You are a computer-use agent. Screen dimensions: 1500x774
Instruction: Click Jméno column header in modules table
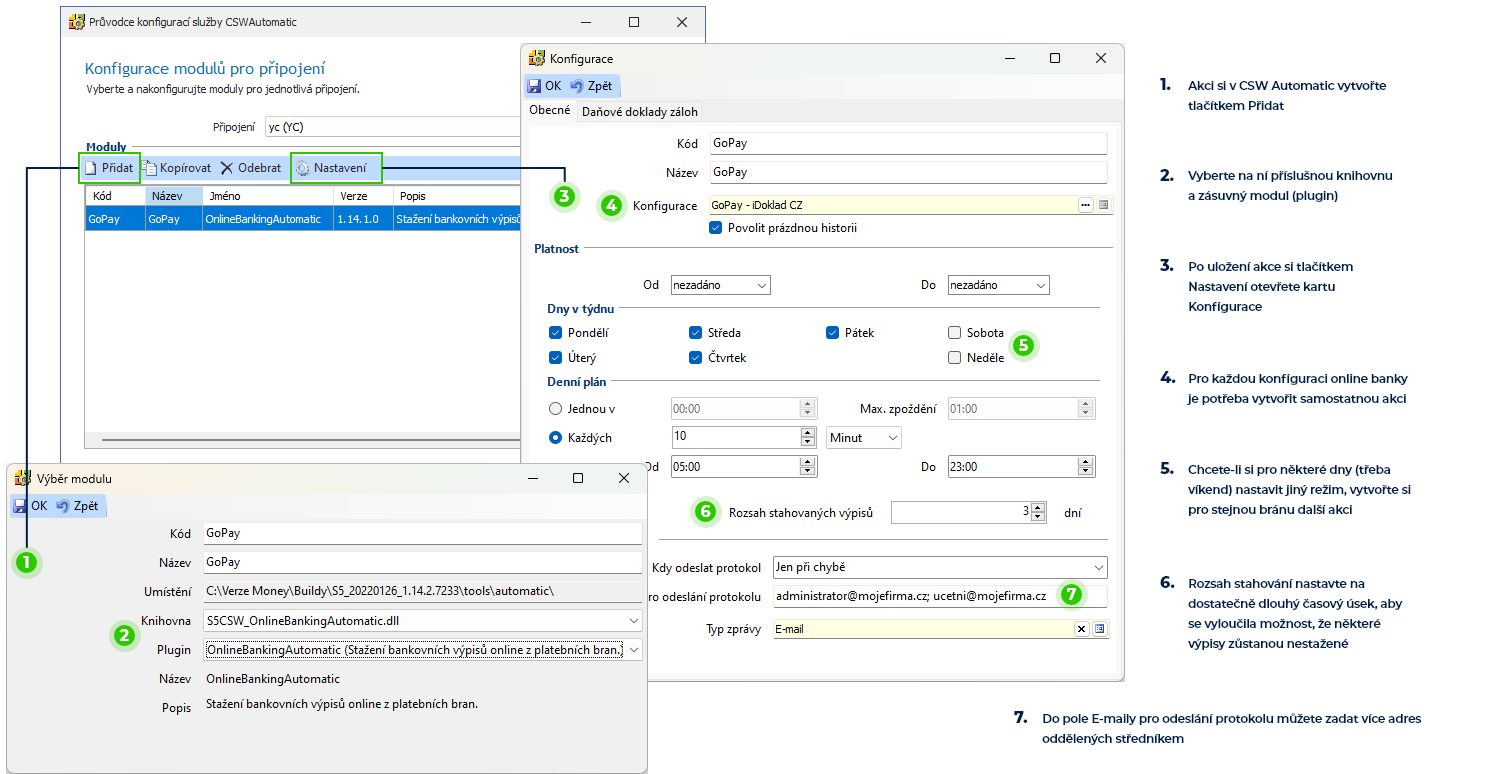(x=268, y=197)
